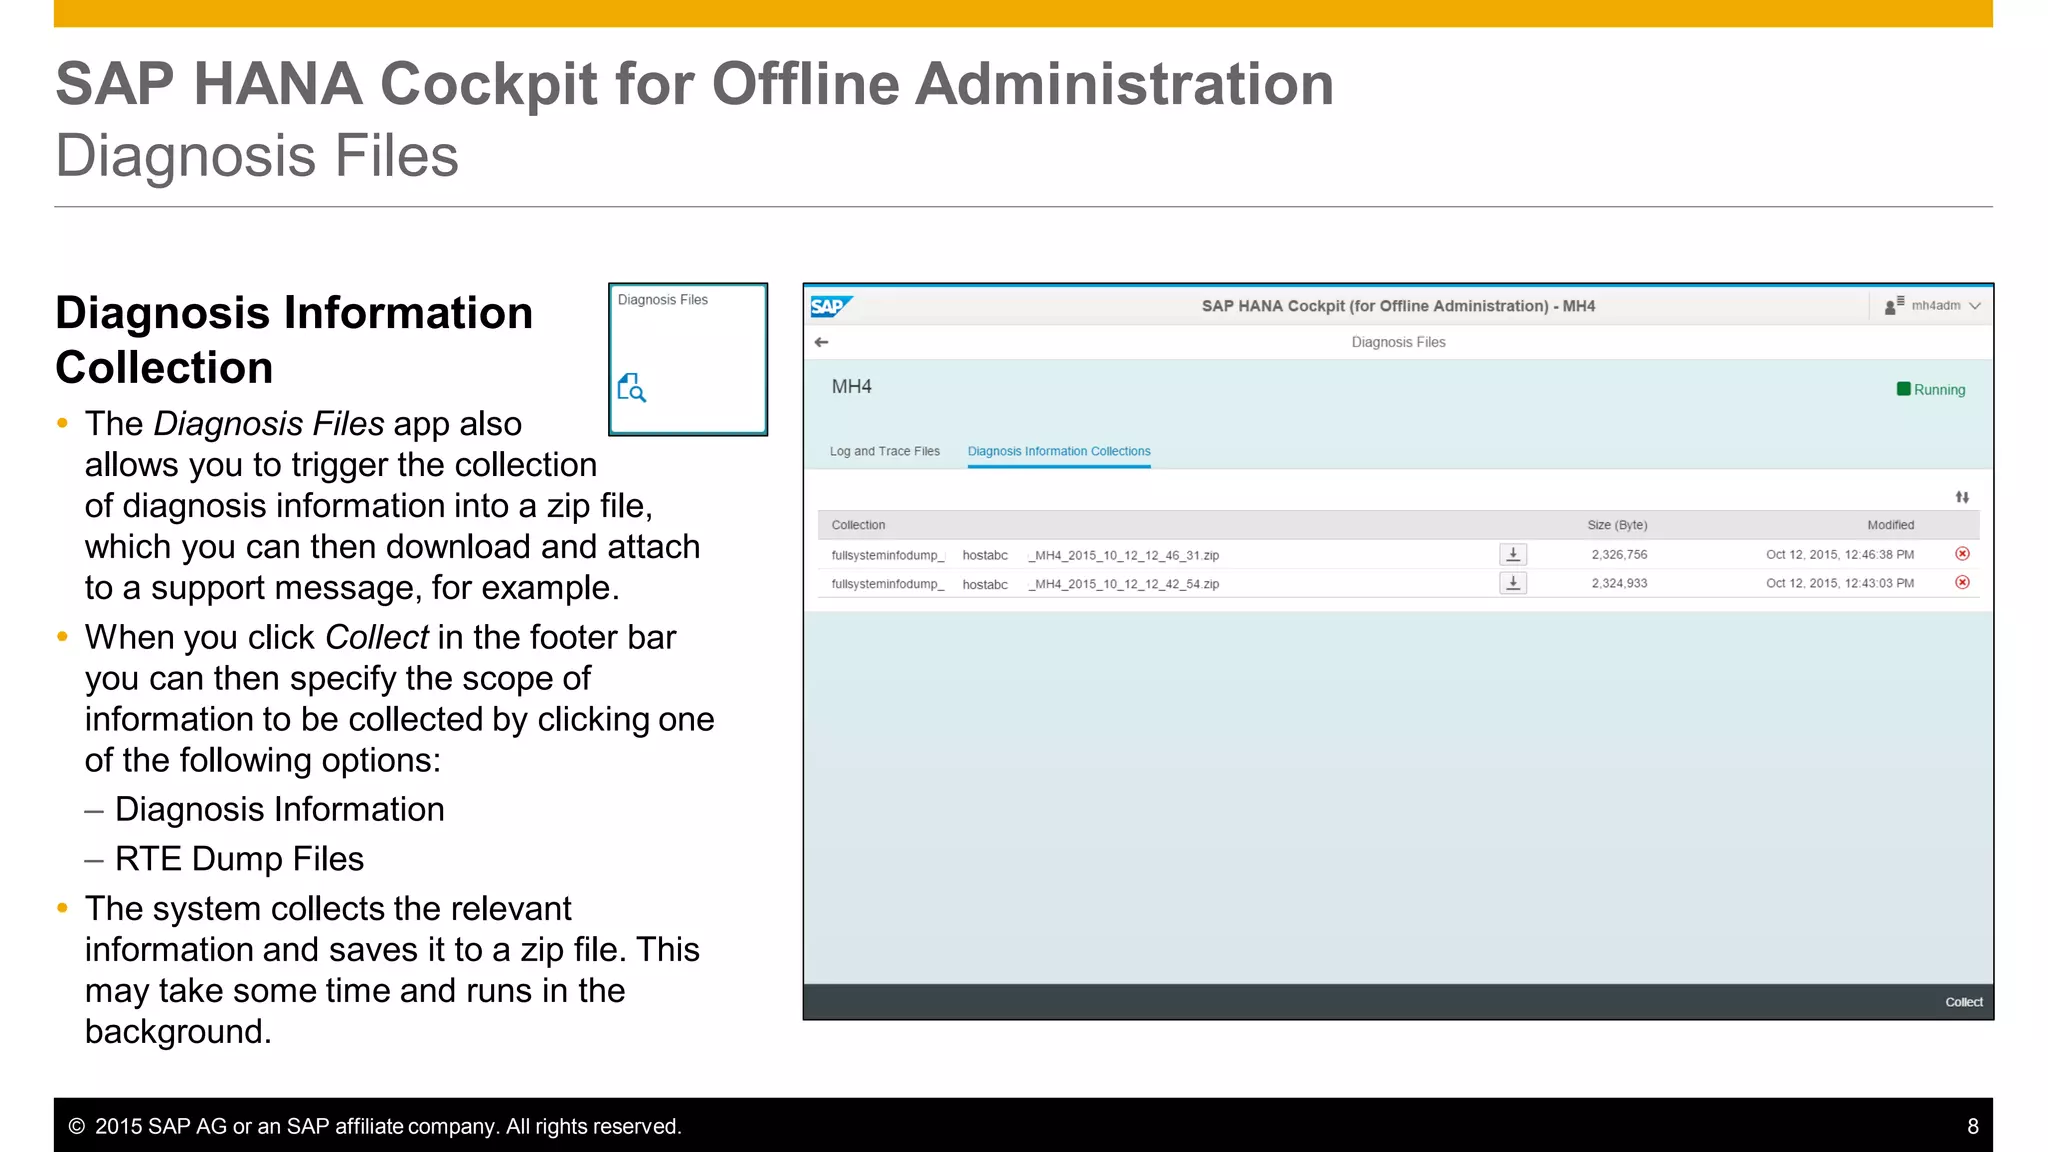The image size is (2048, 1152).
Task: Click the cockpit title SAP HANA Cockpit (for Offline Administration) - MH4
Action: (x=1398, y=306)
